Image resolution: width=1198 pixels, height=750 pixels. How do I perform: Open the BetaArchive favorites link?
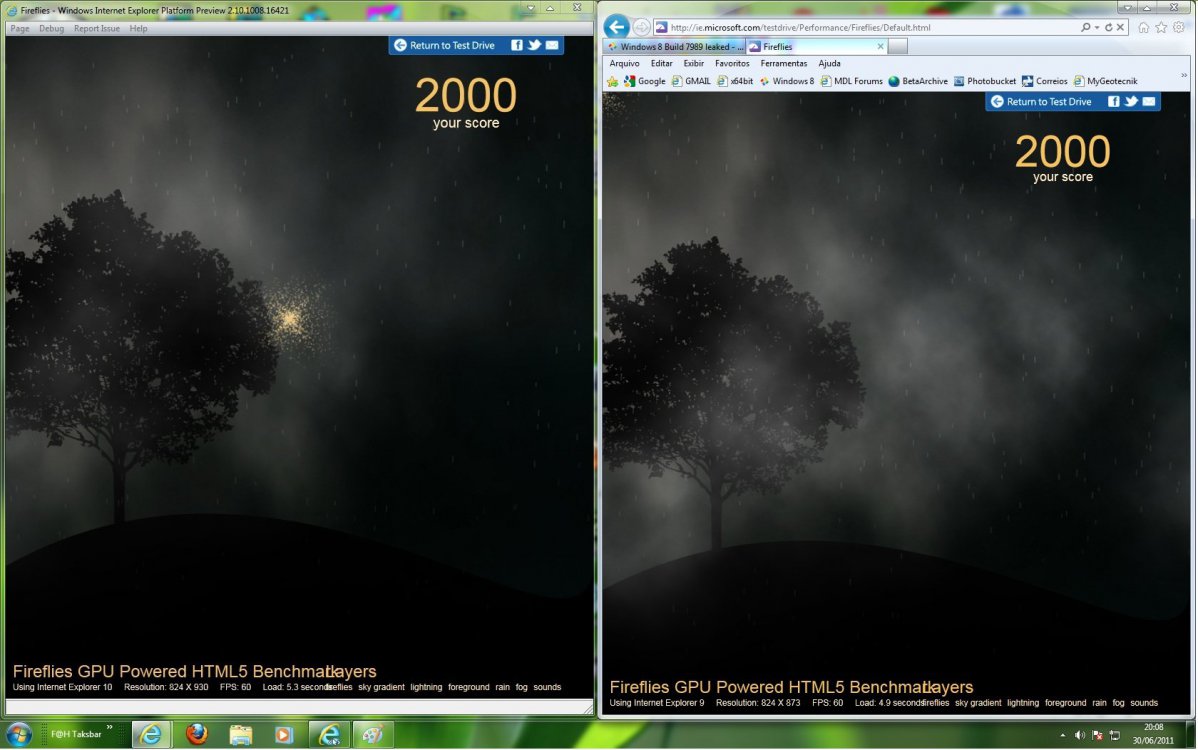[918, 81]
